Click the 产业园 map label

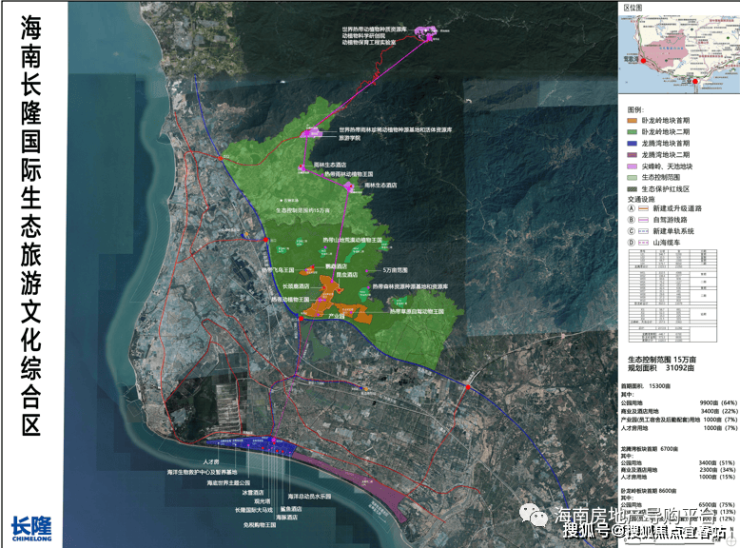pos(336,316)
